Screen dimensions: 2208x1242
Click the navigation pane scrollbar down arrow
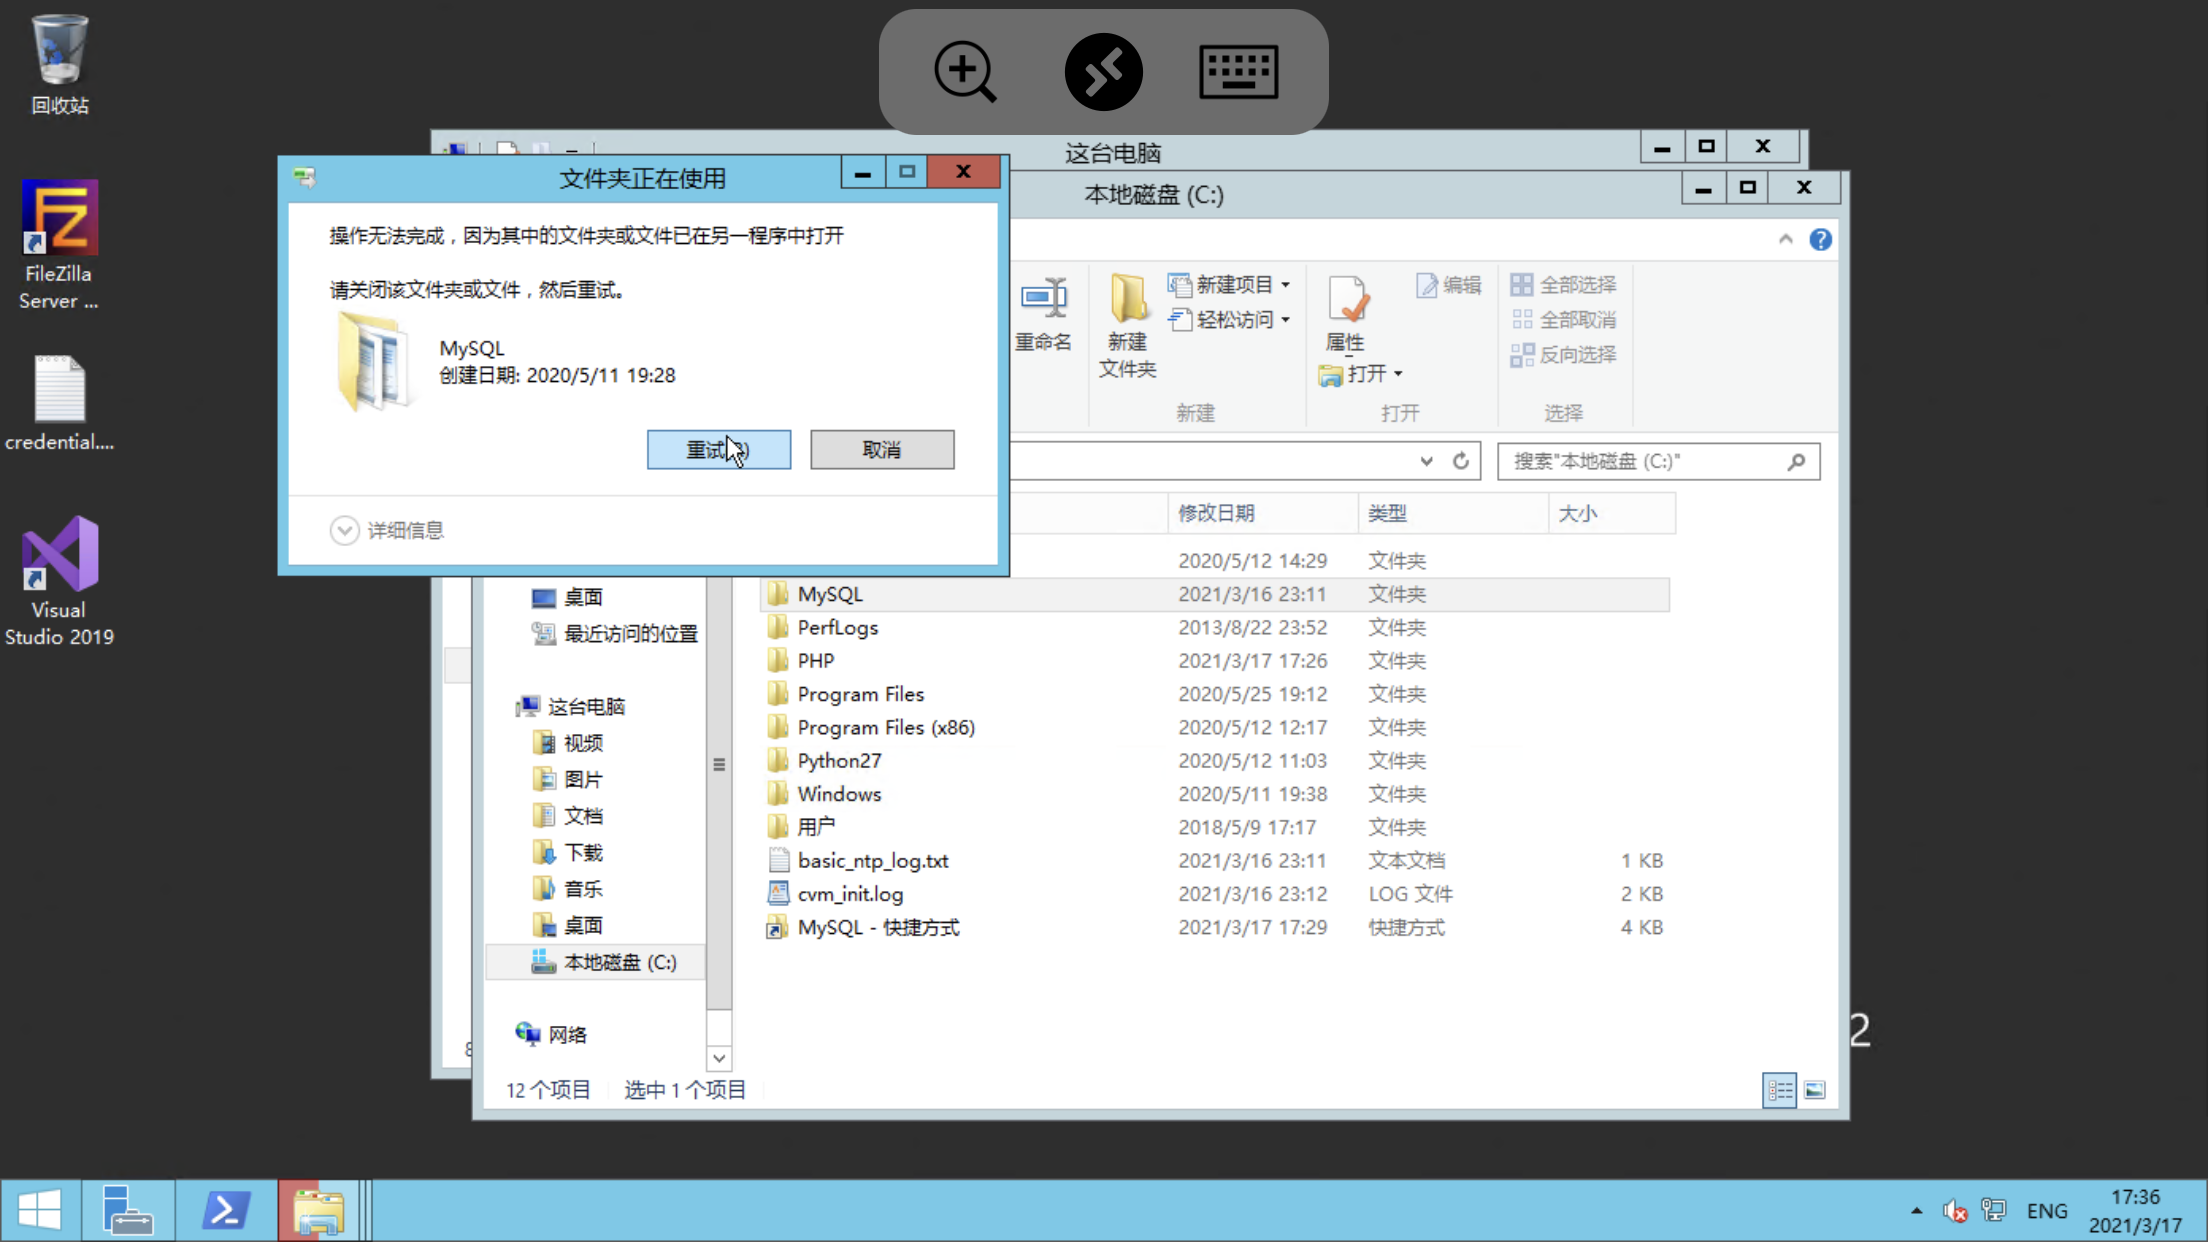[719, 1058]
